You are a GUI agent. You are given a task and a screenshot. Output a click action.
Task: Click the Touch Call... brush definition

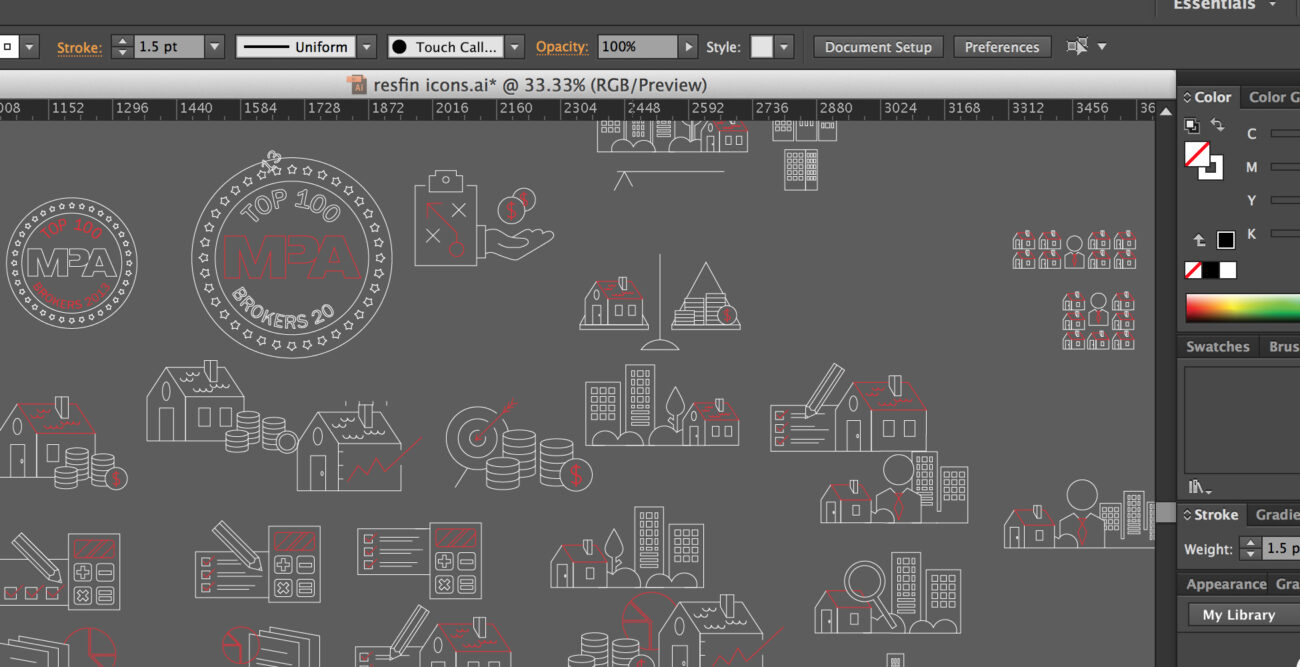[x=446, y=47]
